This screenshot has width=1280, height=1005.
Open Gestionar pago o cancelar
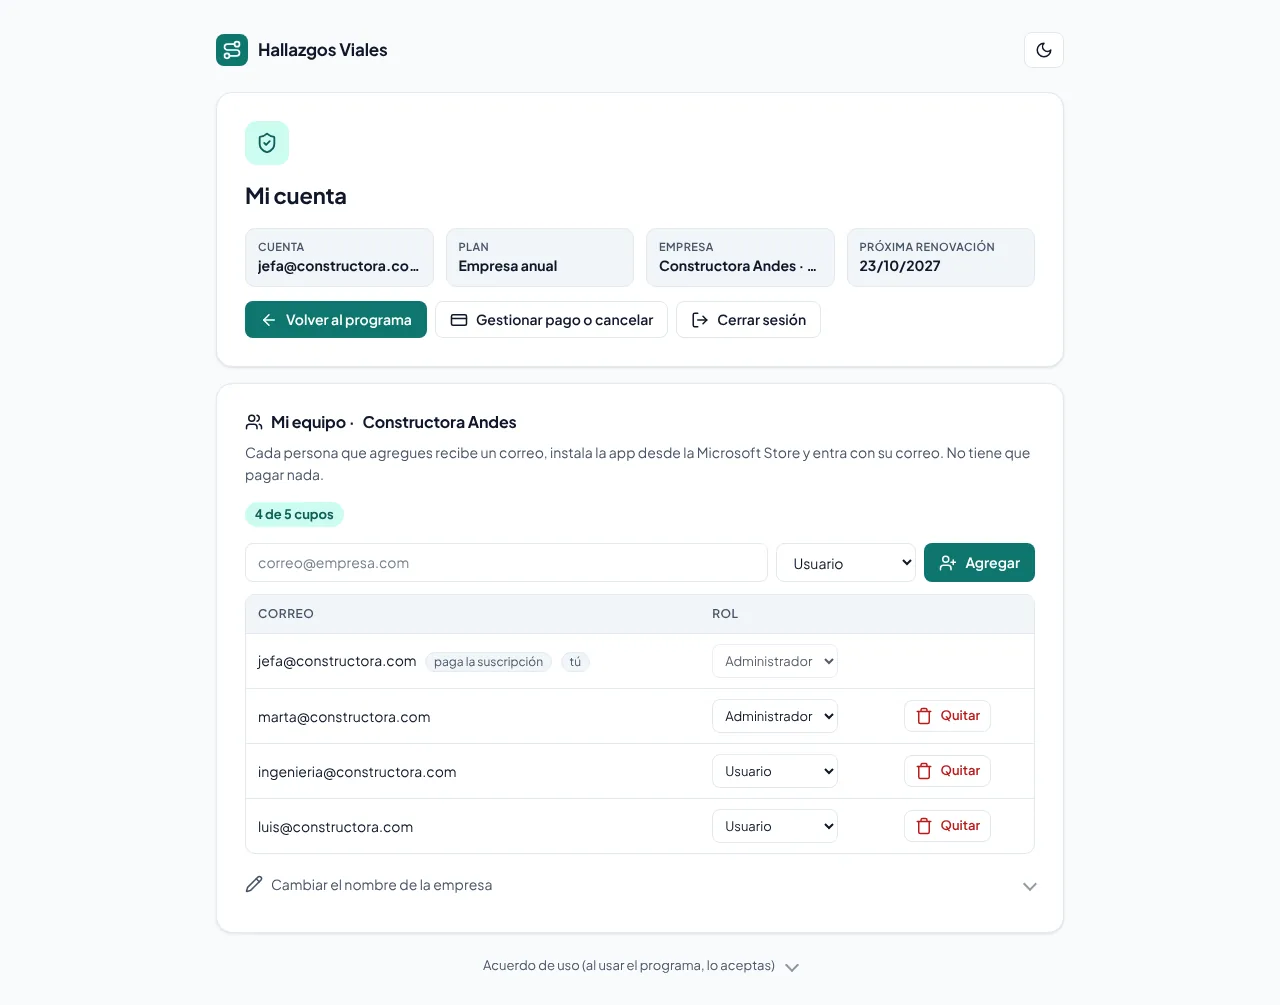[x=551, y=320]
